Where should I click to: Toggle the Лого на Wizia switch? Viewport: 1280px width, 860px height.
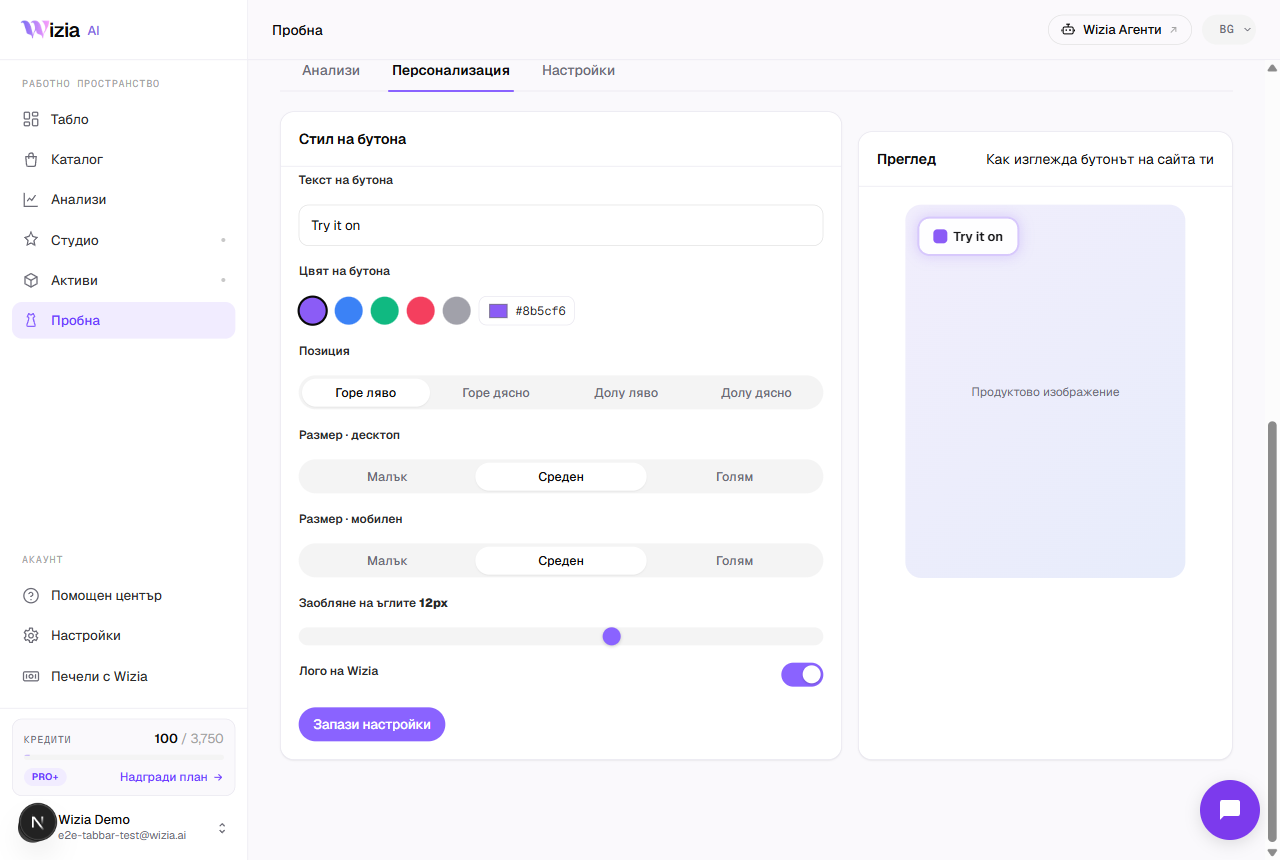[x=802, y=675]
